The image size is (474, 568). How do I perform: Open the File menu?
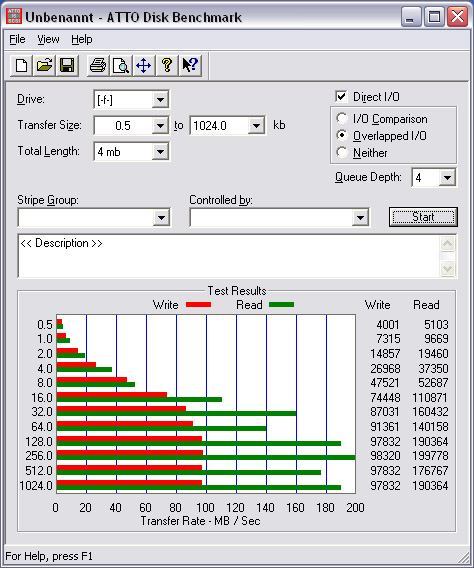17,39
